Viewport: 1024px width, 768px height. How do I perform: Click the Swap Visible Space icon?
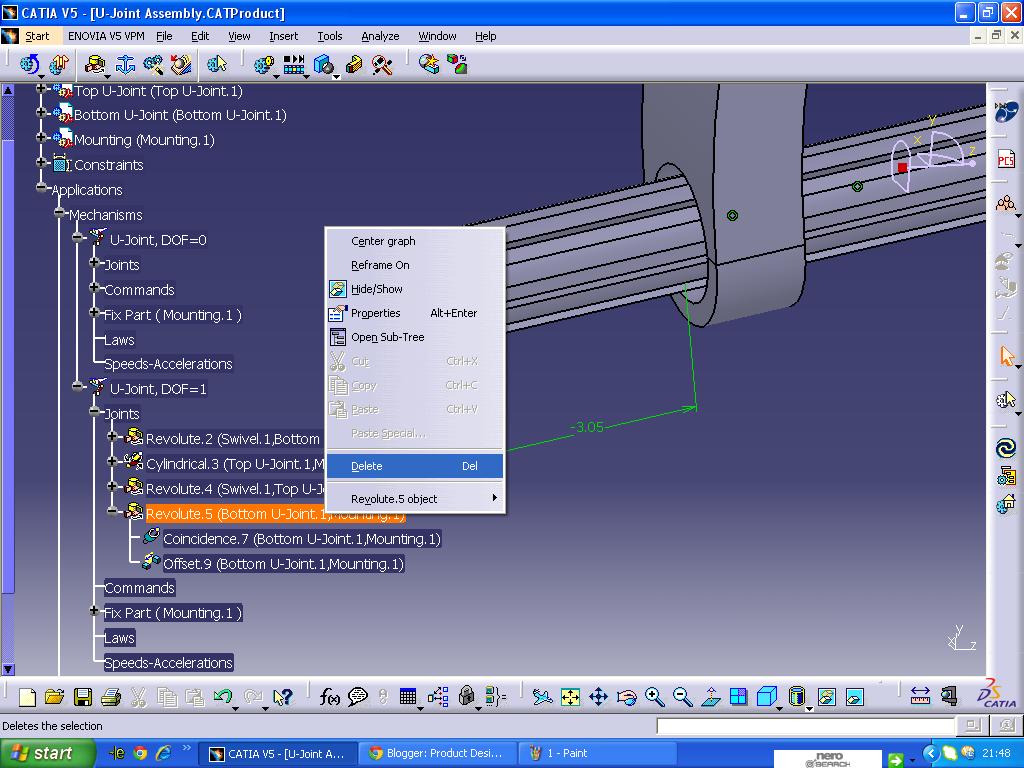pos(854,697)
